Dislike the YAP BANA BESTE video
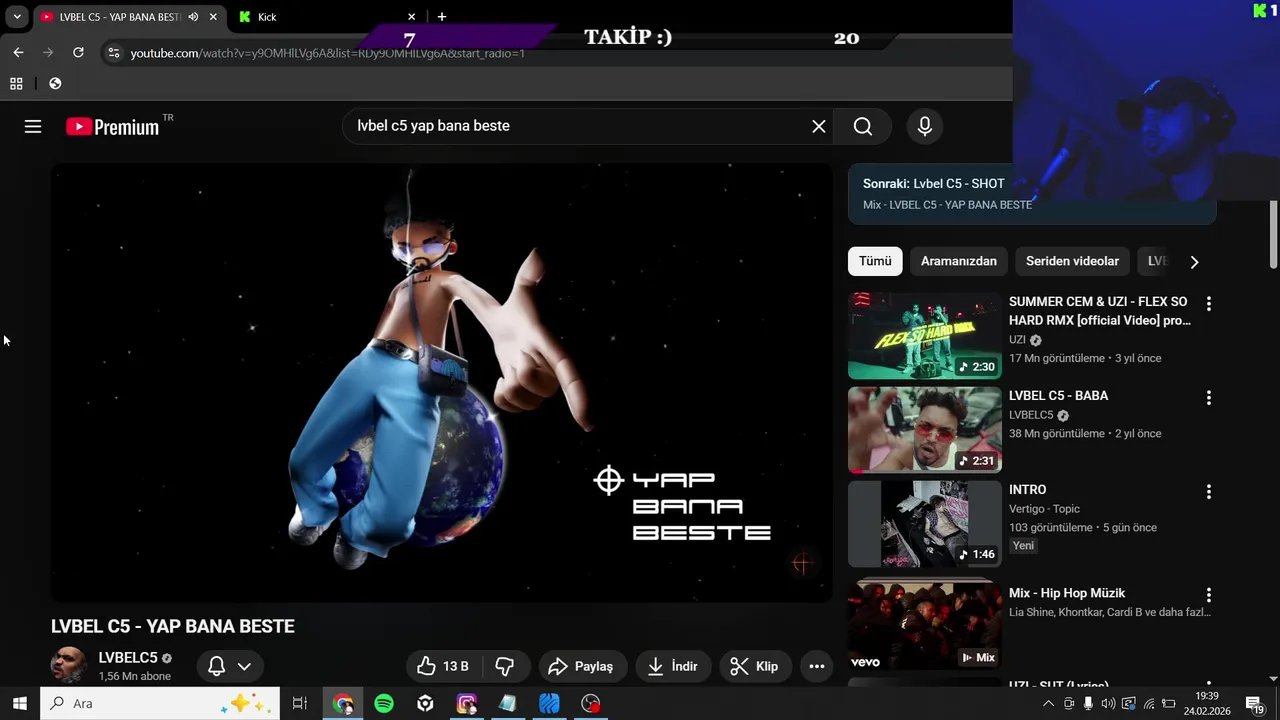This screenshot has width=1280, height=720. click(505, 666)
